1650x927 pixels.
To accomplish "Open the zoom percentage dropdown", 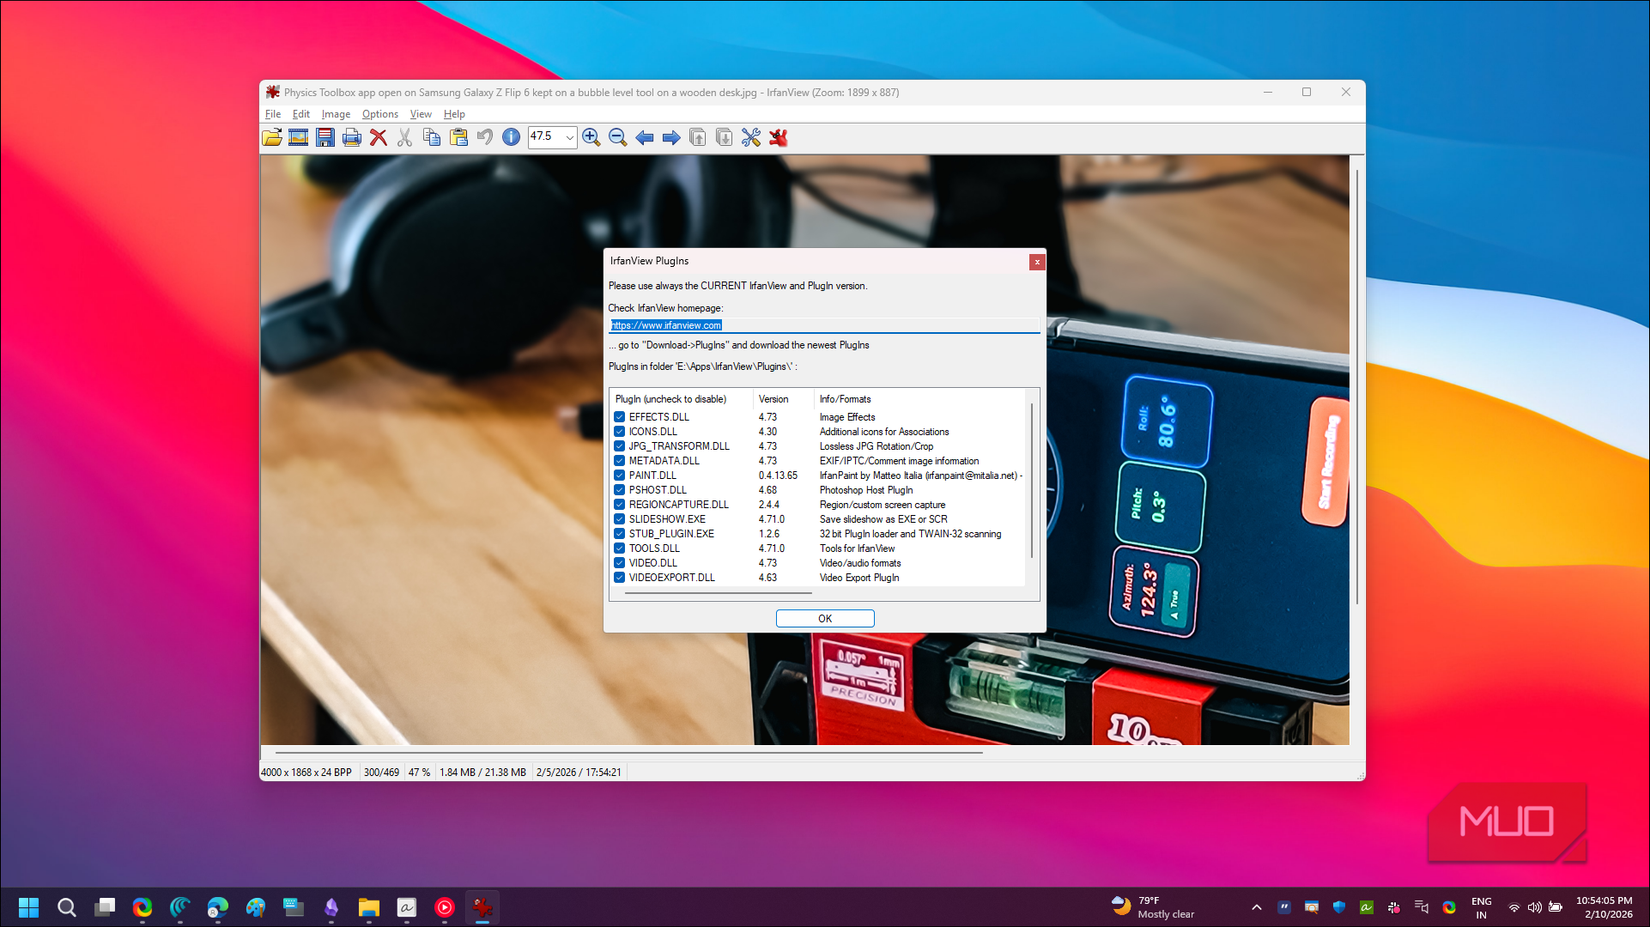I will click(x=569, y=137).
